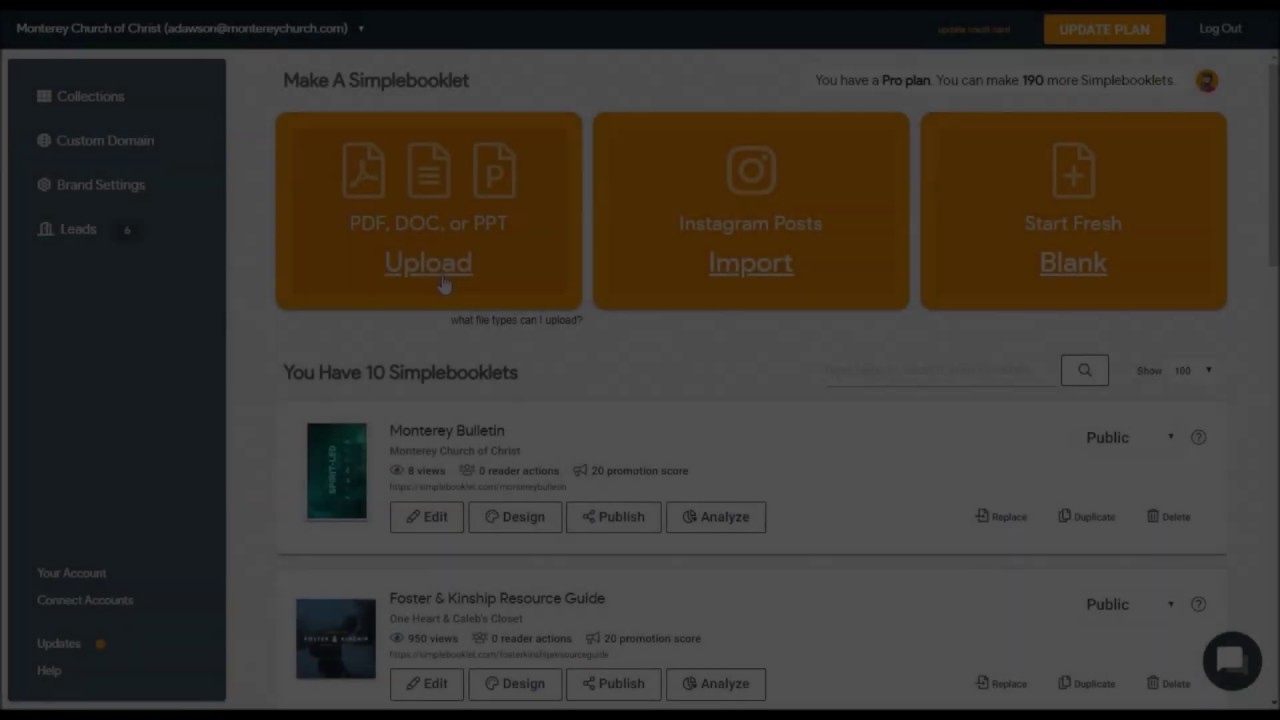Click the DOC file icon in the upload card
1280x720 pixels.
pyautogui.click(x=428, y=170)
